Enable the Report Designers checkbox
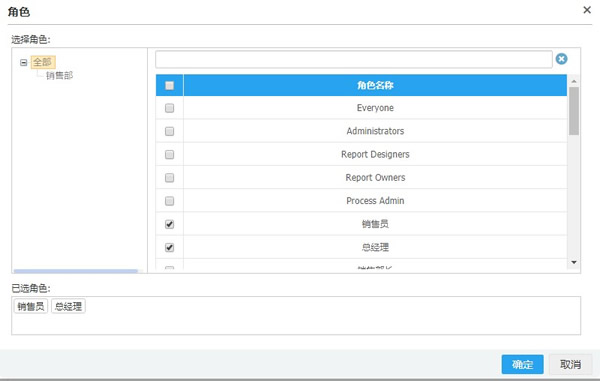The height and width of the screenshot is (381, 600). pyautogui.click(x=169, y=155)
